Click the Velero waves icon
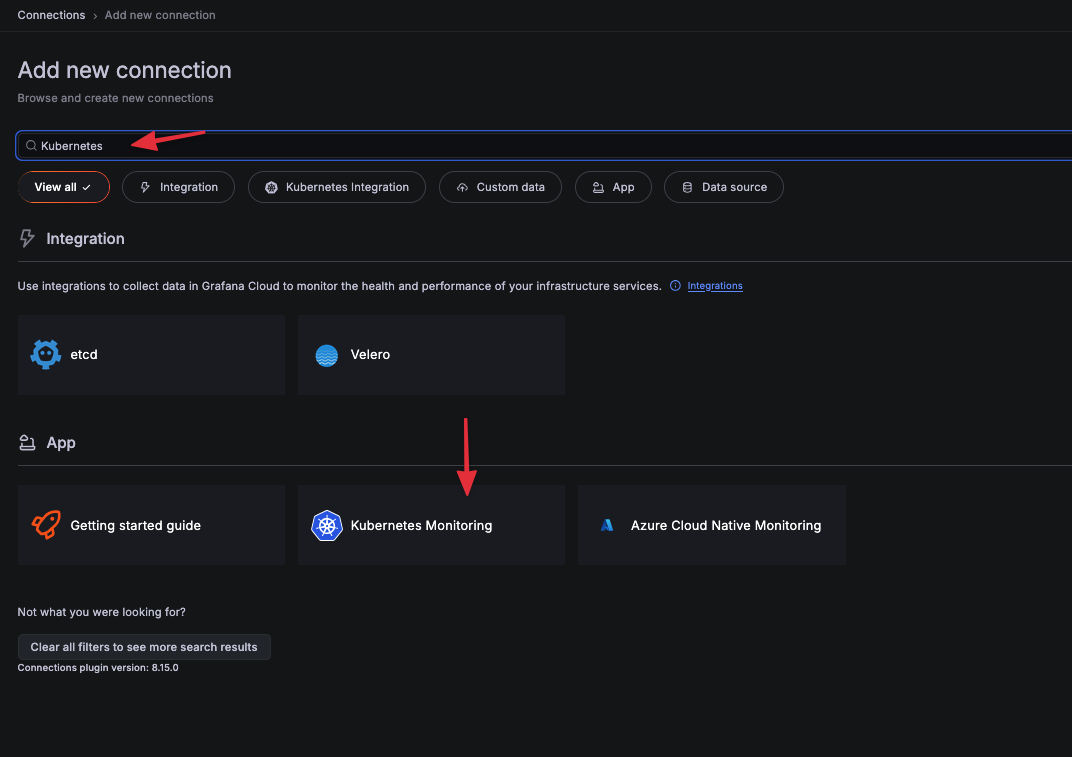Image resolution: width=1072 pixels, height=757 pixels. pyautogui.click(x=326, y=355)
